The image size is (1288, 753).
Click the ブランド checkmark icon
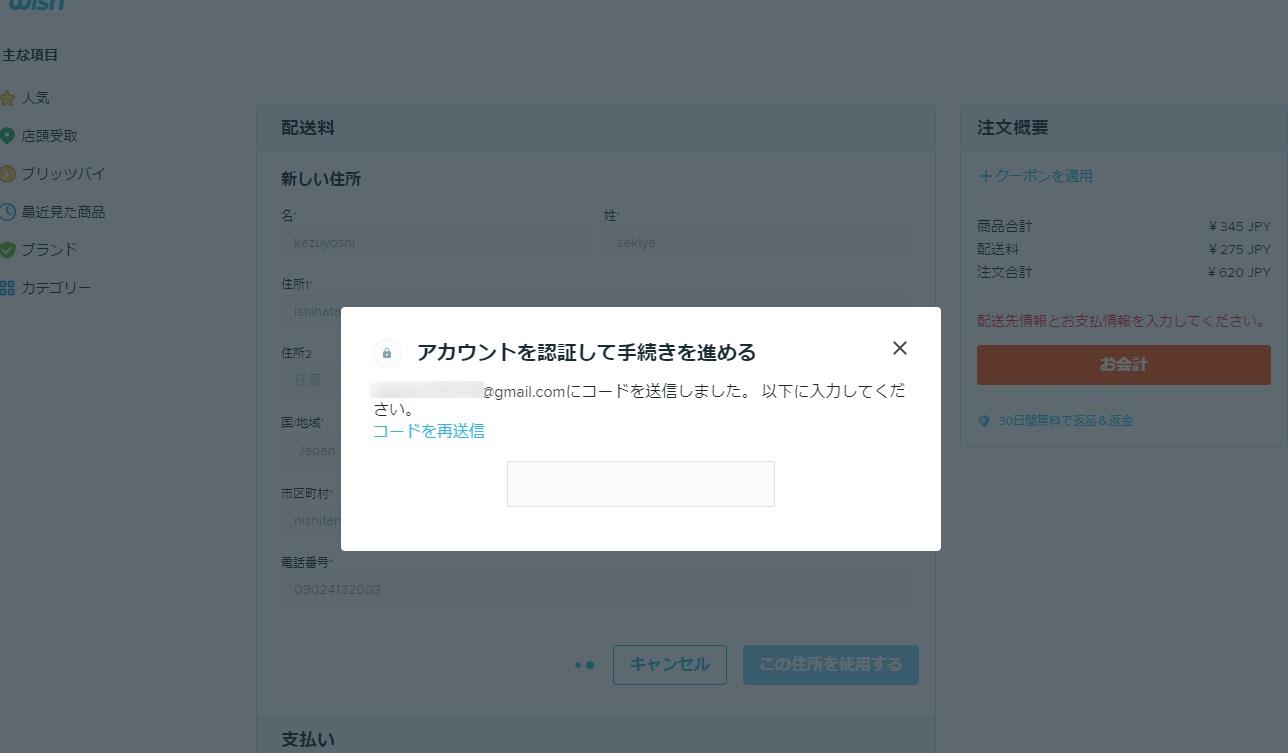coord(10,249)
